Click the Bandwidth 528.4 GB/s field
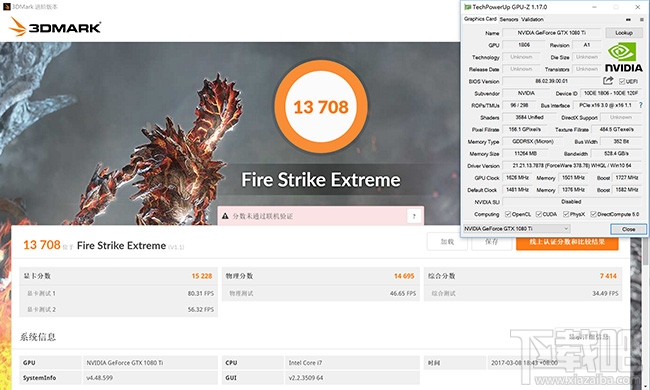The height and width of the screenshot is (390, 650). pyautogui.click(x=616, y=154)
